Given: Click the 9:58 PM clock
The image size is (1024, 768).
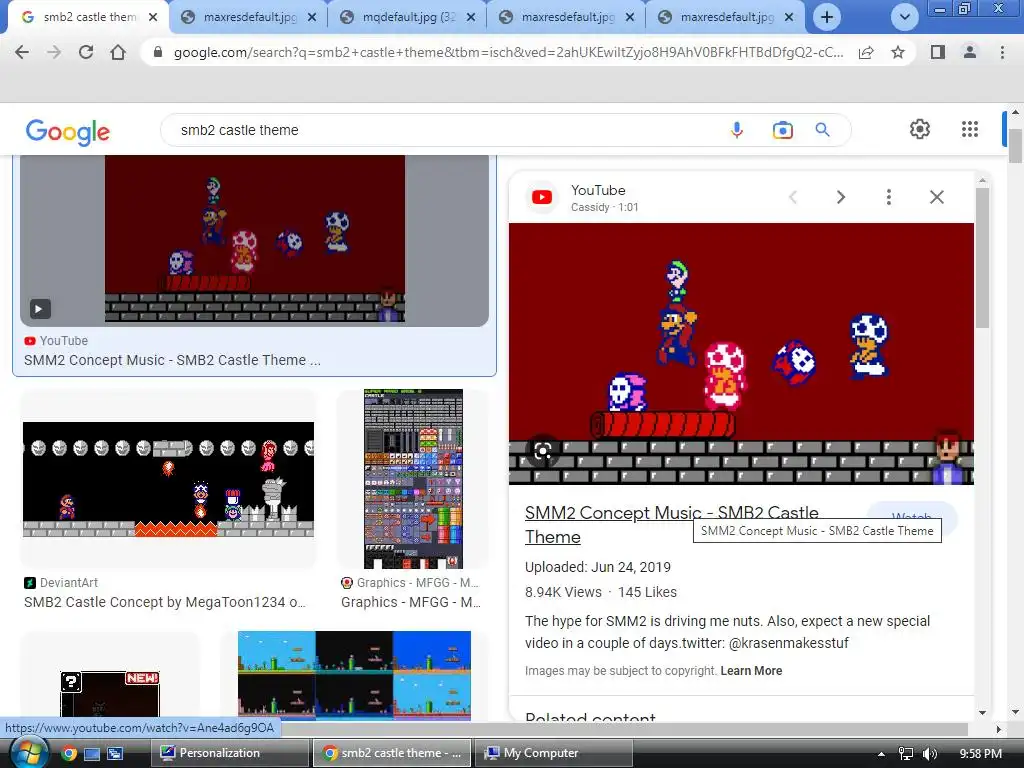Looking at the screenshot, I should point(980,754).
